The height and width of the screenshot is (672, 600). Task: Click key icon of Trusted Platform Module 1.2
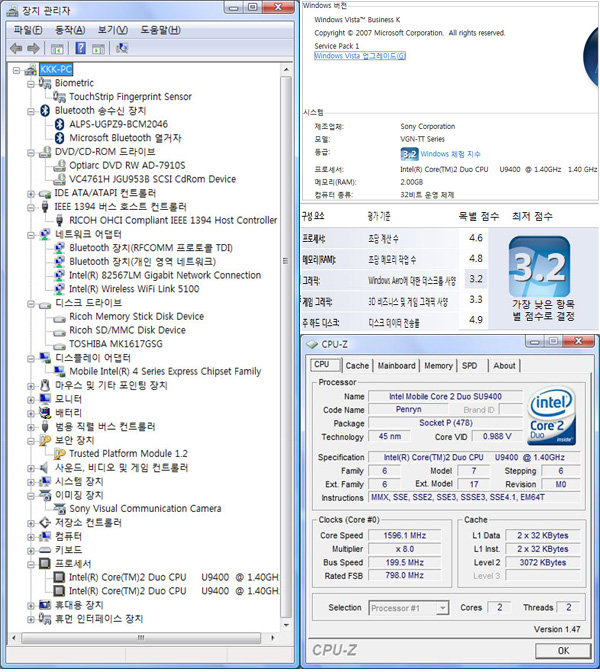[60, 453]
